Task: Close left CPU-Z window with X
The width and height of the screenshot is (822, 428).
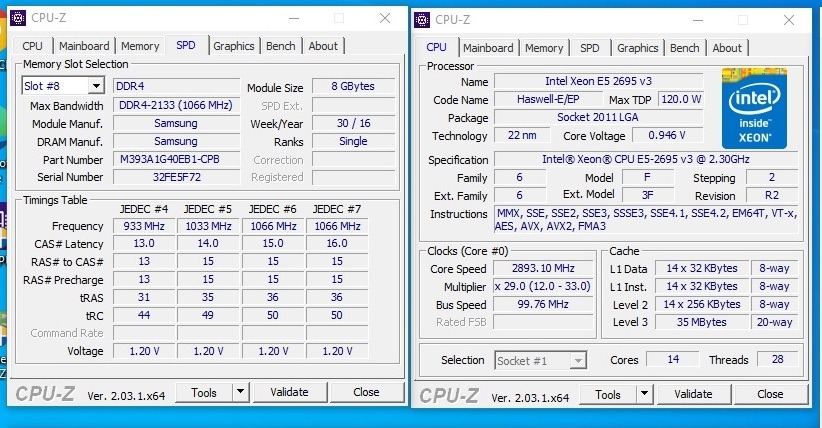Action: 385,18
